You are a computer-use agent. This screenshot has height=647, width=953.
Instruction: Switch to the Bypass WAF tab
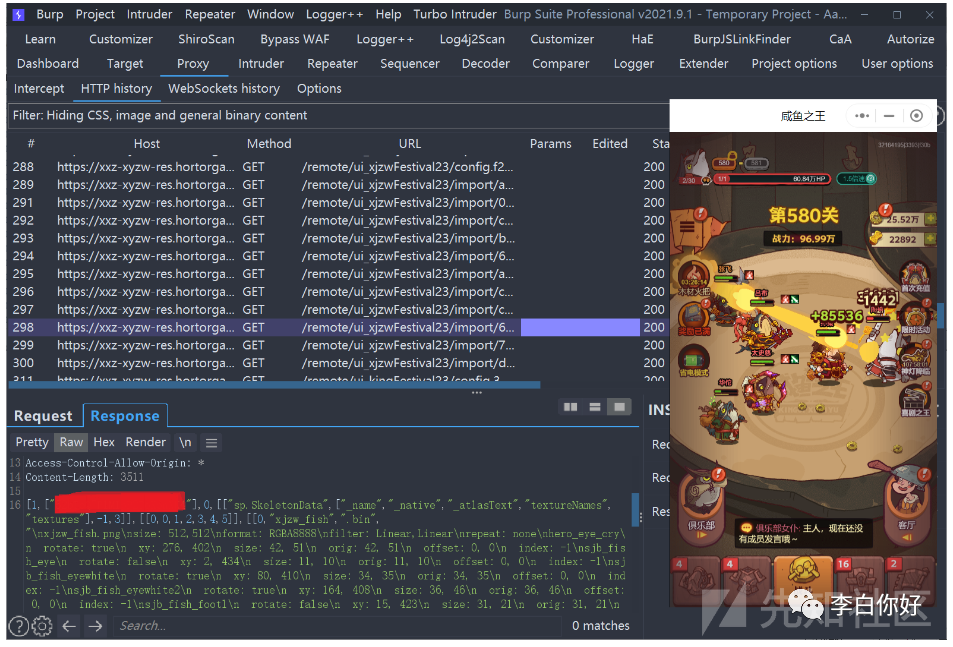(295, 39)
